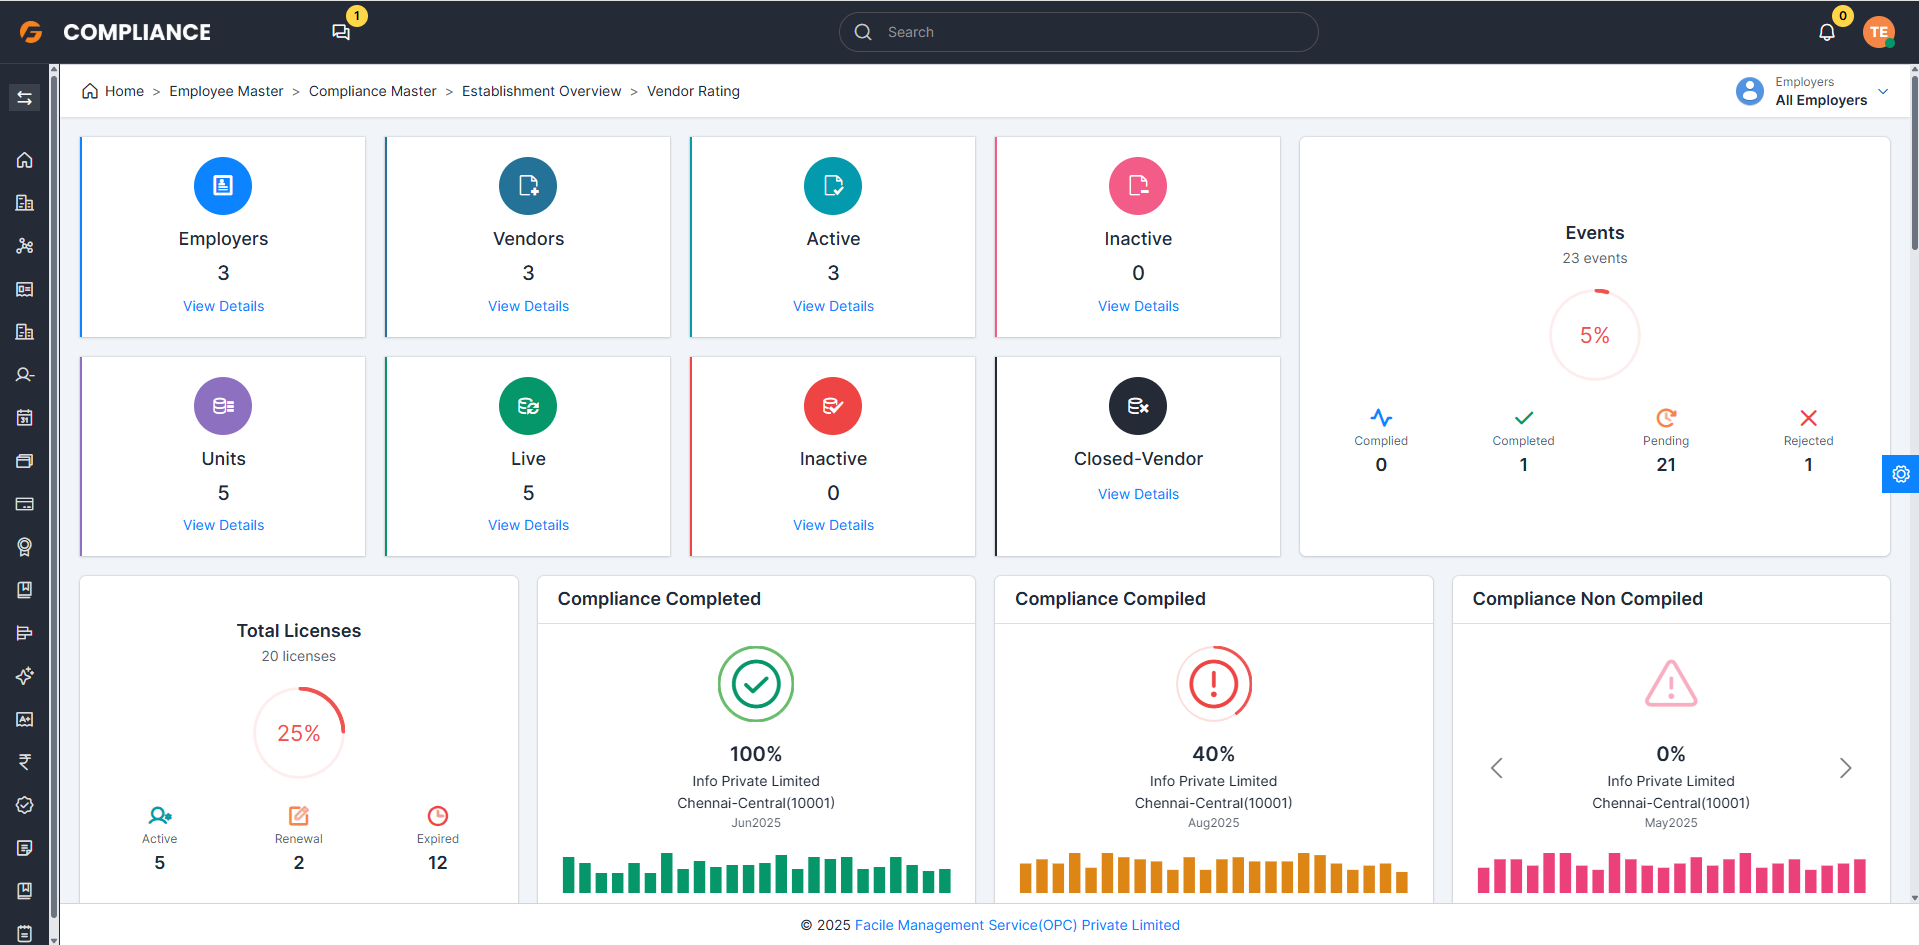This screenshot has height=945, width=1919.
Task: Click the Closed-Vendor dark circle icon
Action: [x=1138, y=406]
